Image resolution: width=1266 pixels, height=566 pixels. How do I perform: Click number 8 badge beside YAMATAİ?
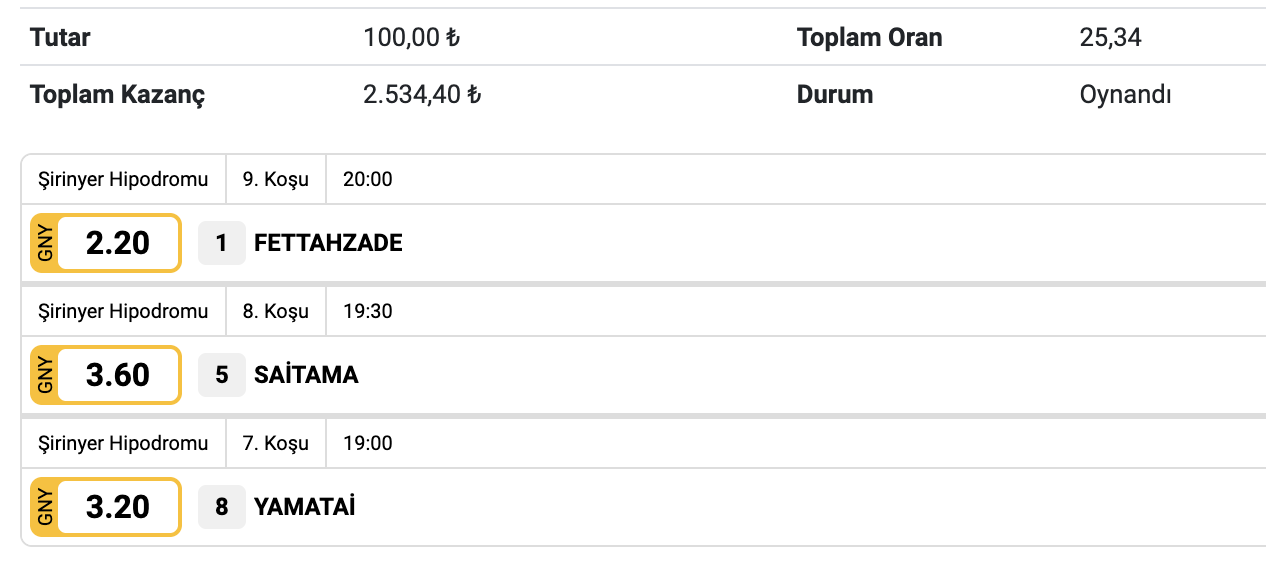[x=221, y=507]
